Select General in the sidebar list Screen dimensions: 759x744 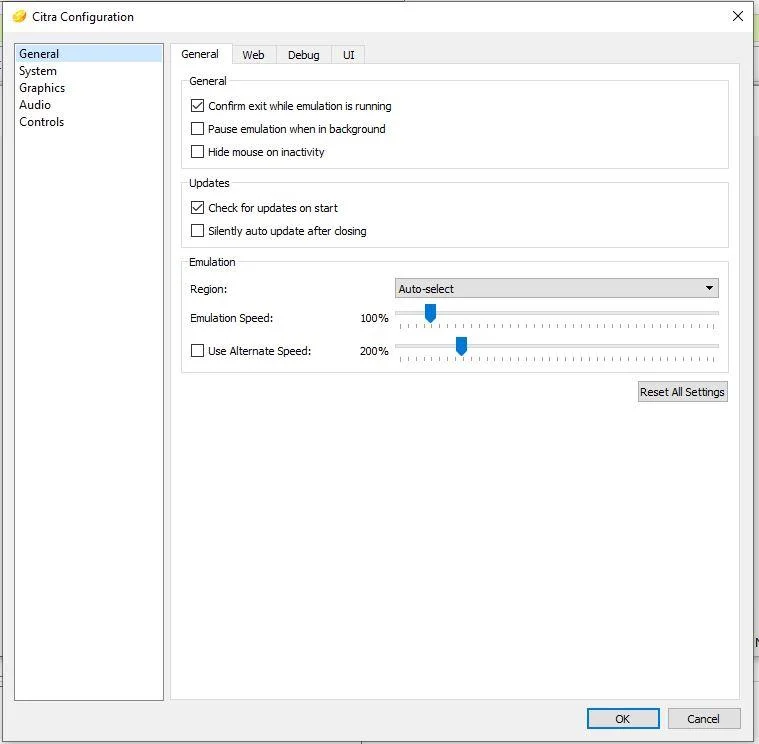89,54
